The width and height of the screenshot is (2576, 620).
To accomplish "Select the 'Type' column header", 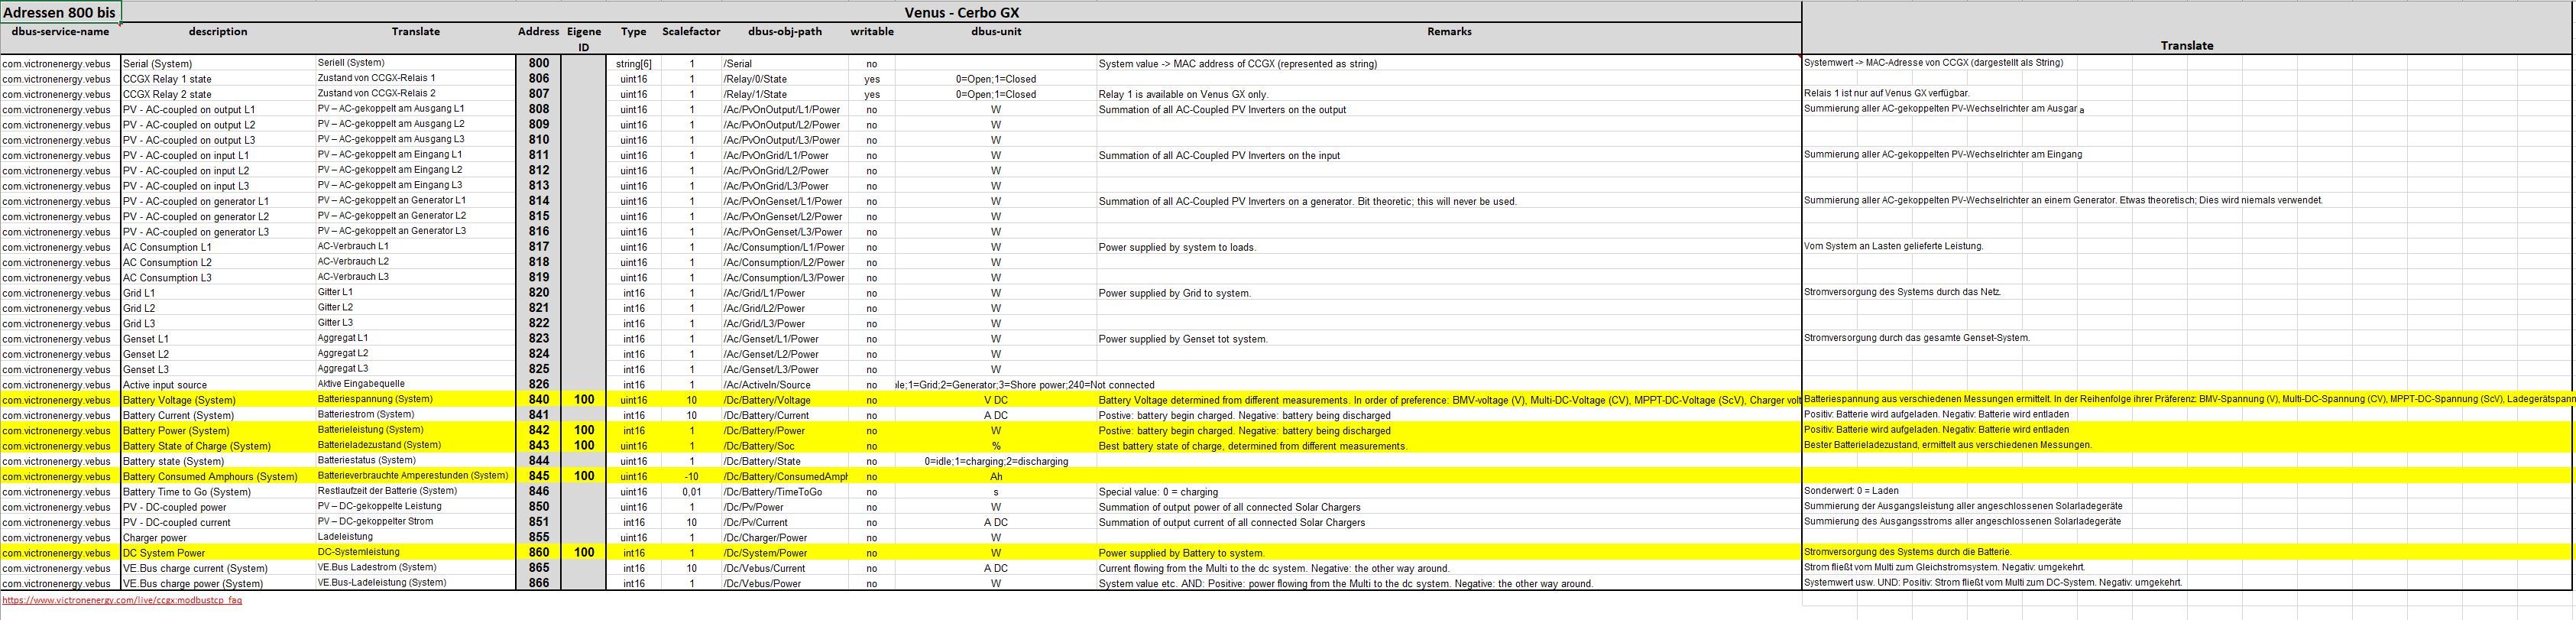I will pos(633,32).
